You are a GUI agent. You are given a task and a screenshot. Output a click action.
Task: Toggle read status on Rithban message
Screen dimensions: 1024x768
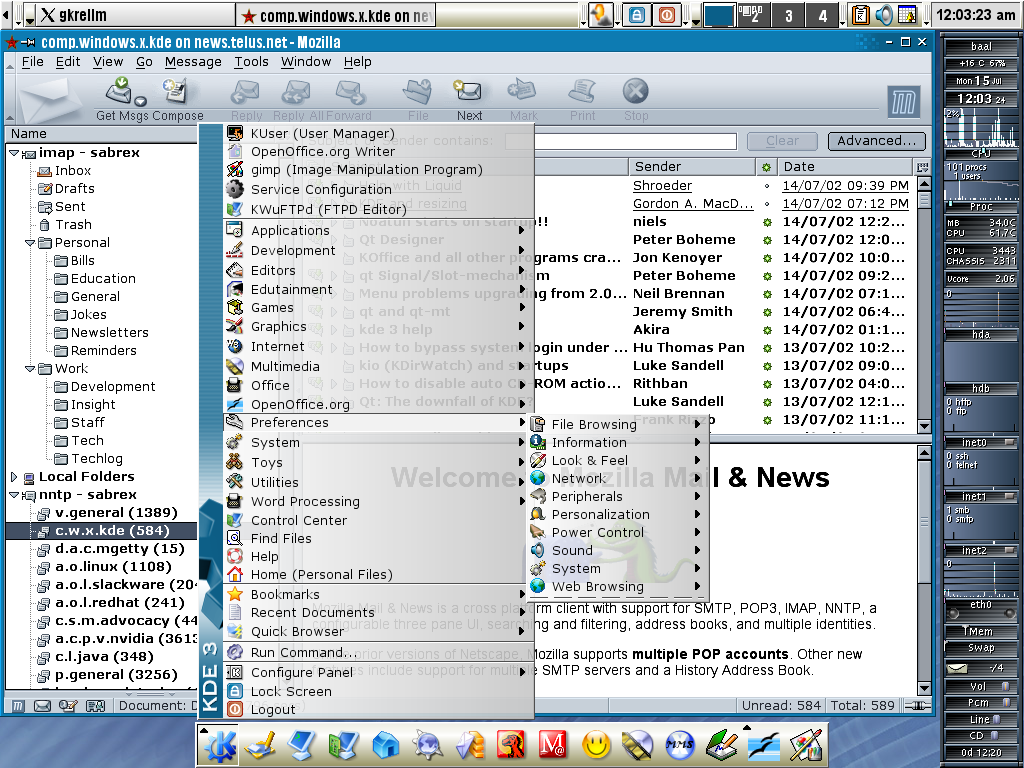(767, 384)
